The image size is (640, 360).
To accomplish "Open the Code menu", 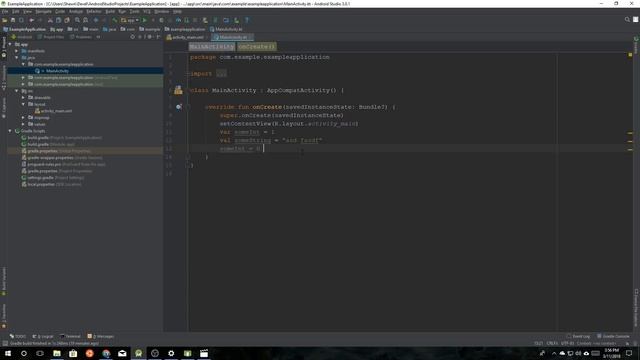I will [60, 11].
